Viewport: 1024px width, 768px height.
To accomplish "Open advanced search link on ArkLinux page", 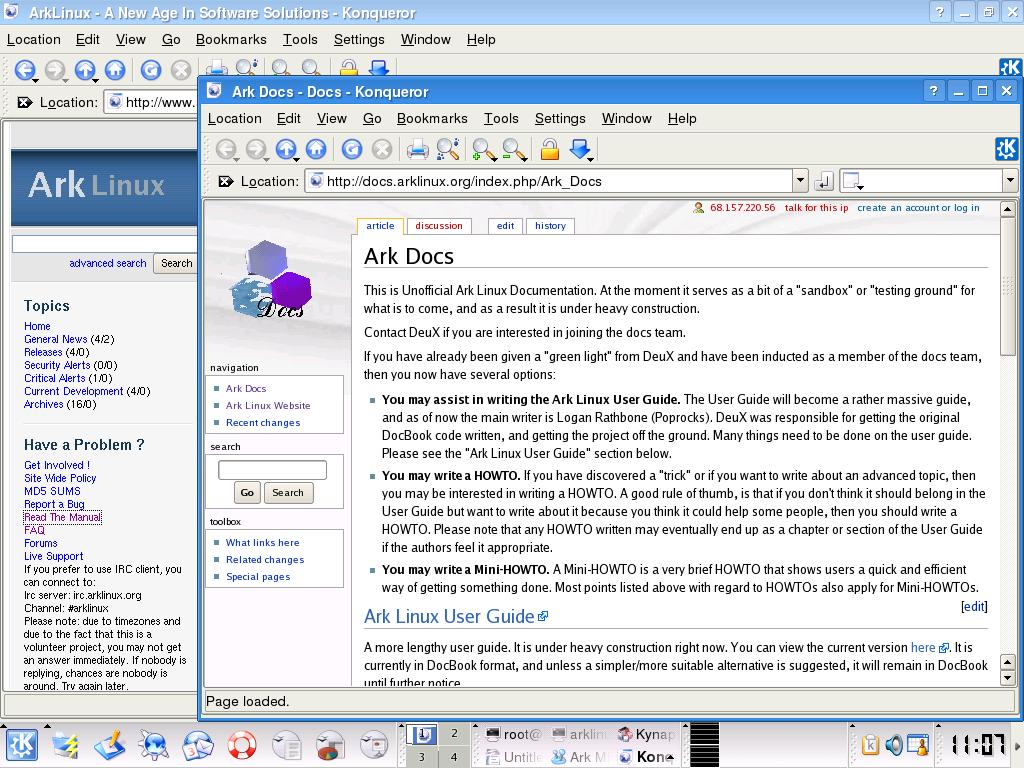I will coord(108,263).
